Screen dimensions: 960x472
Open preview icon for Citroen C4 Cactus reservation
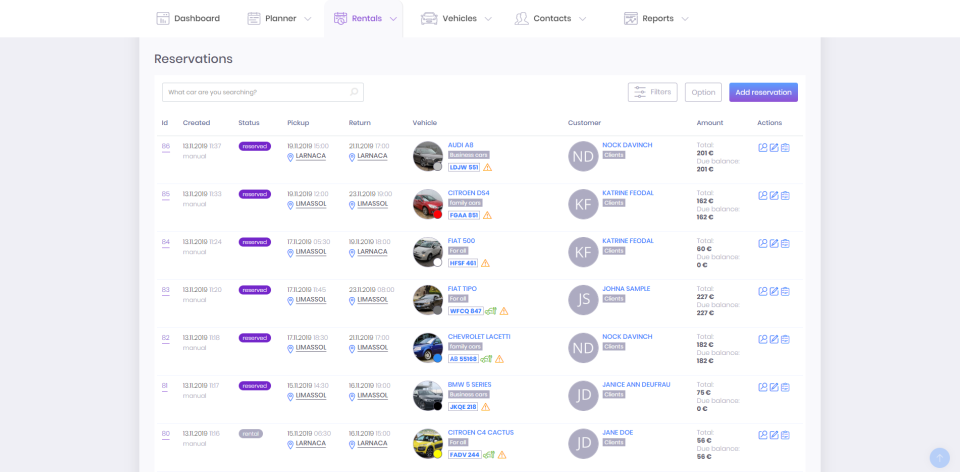coord(762,435)
